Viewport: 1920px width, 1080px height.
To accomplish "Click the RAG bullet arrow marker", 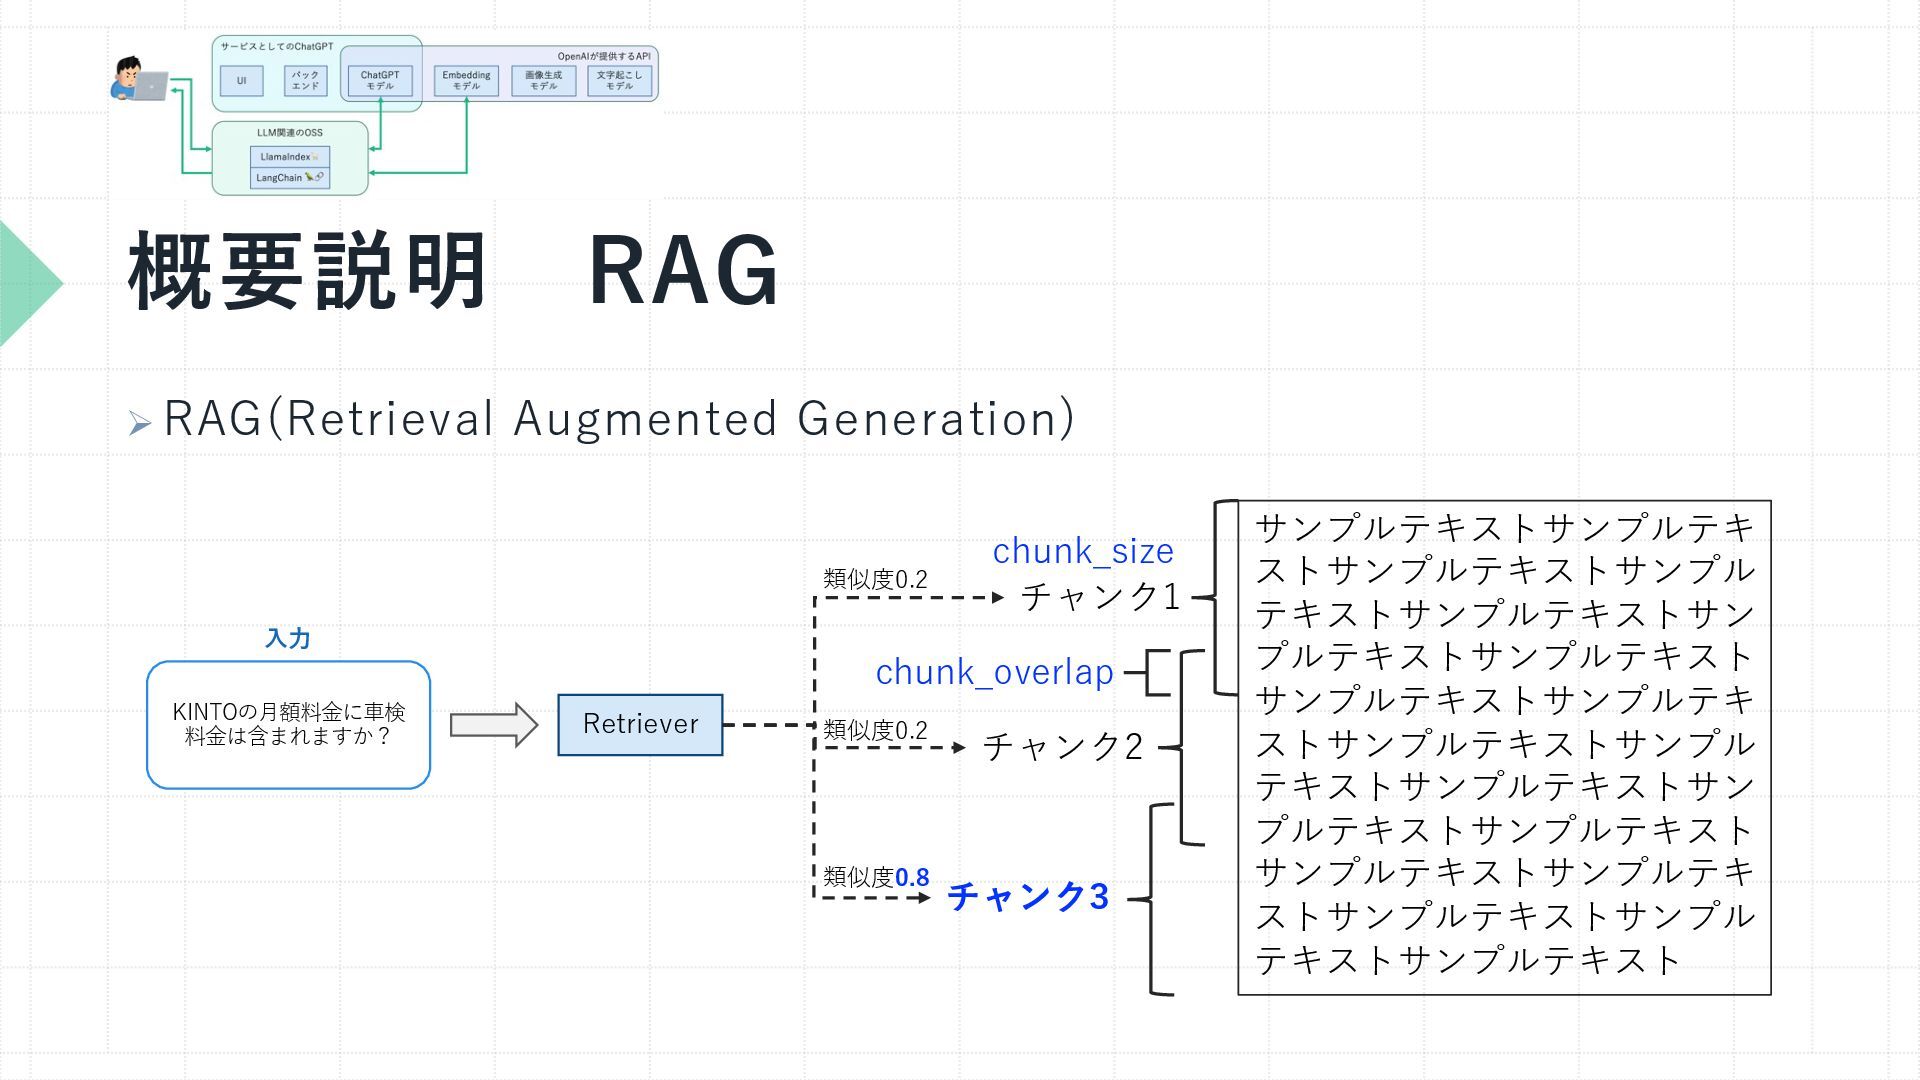I will click(139, 423).
